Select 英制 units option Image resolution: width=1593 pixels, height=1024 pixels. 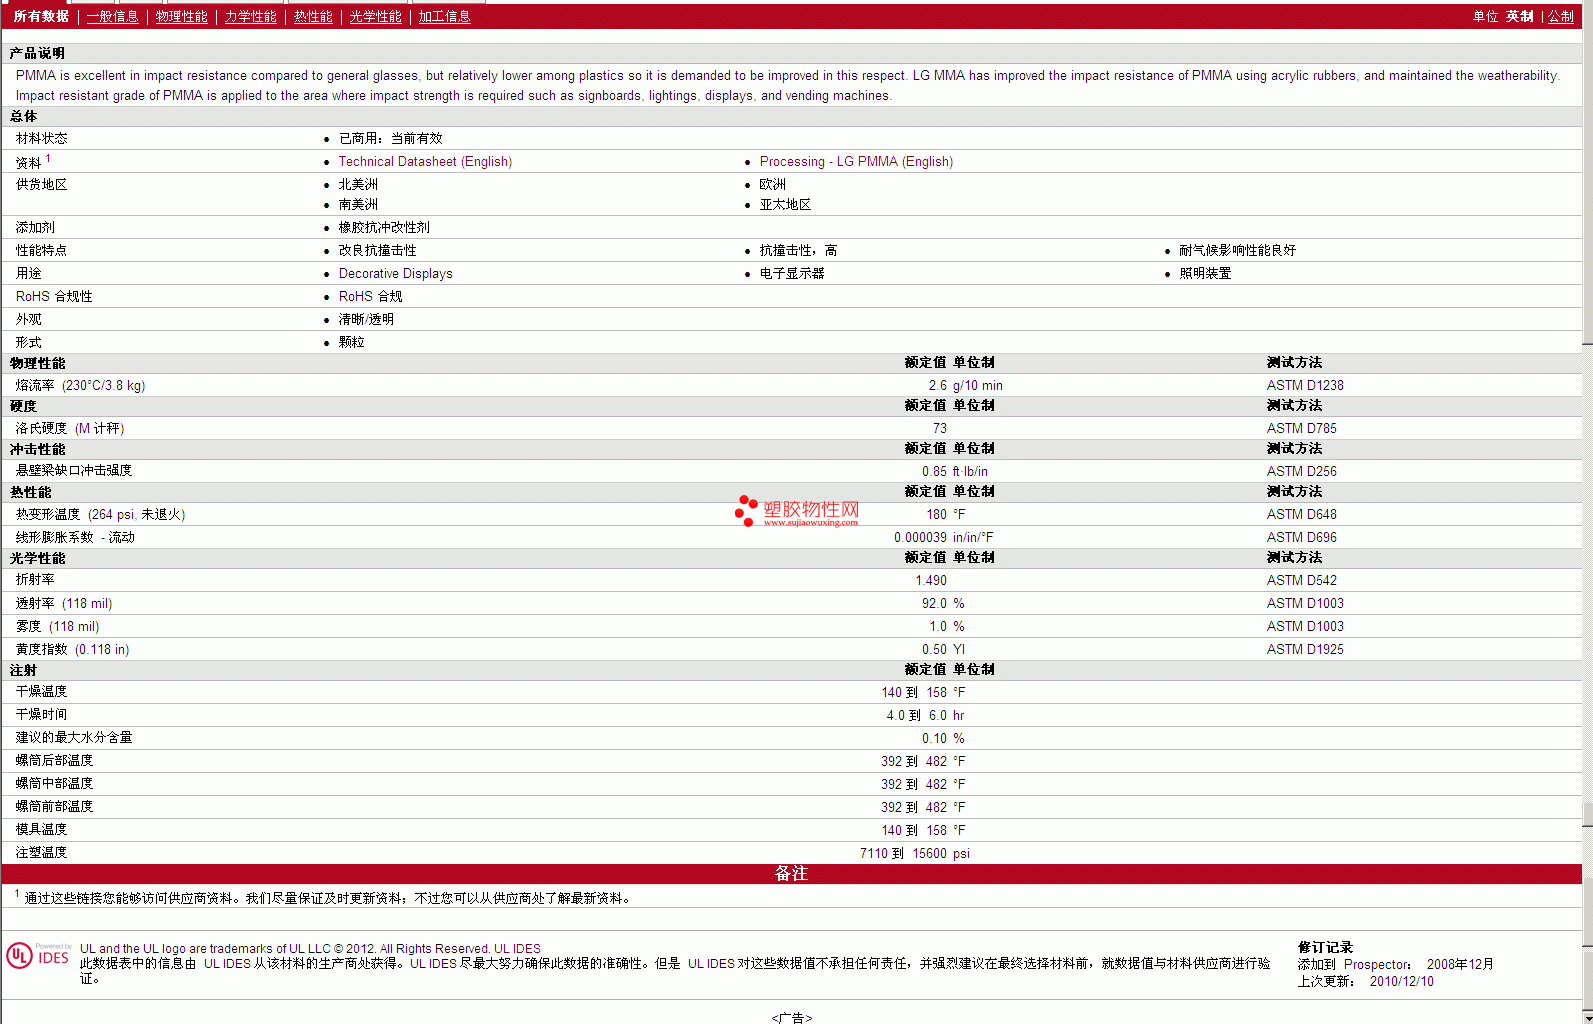1519,16
